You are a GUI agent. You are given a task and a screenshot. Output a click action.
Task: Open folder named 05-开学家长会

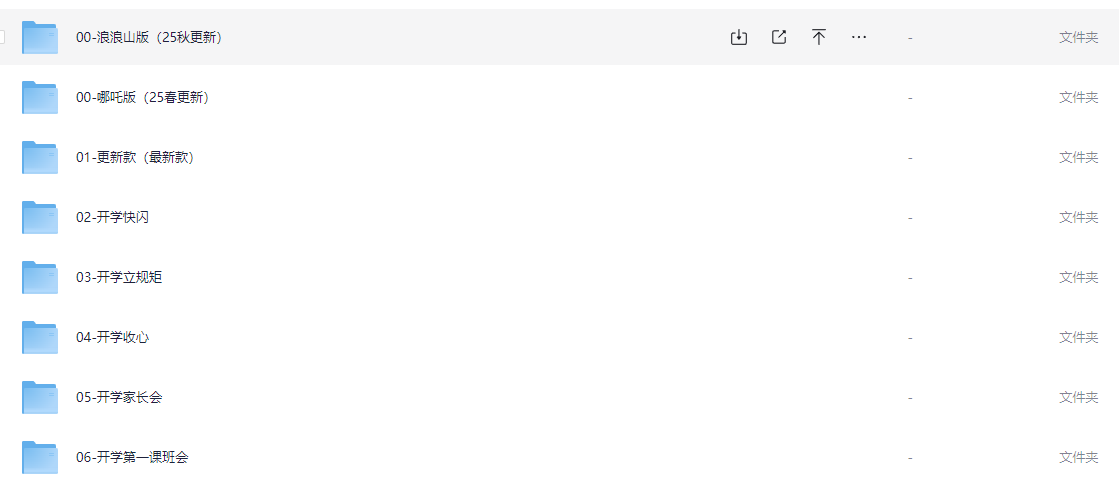pyautogui.click(x=119, y=398)
